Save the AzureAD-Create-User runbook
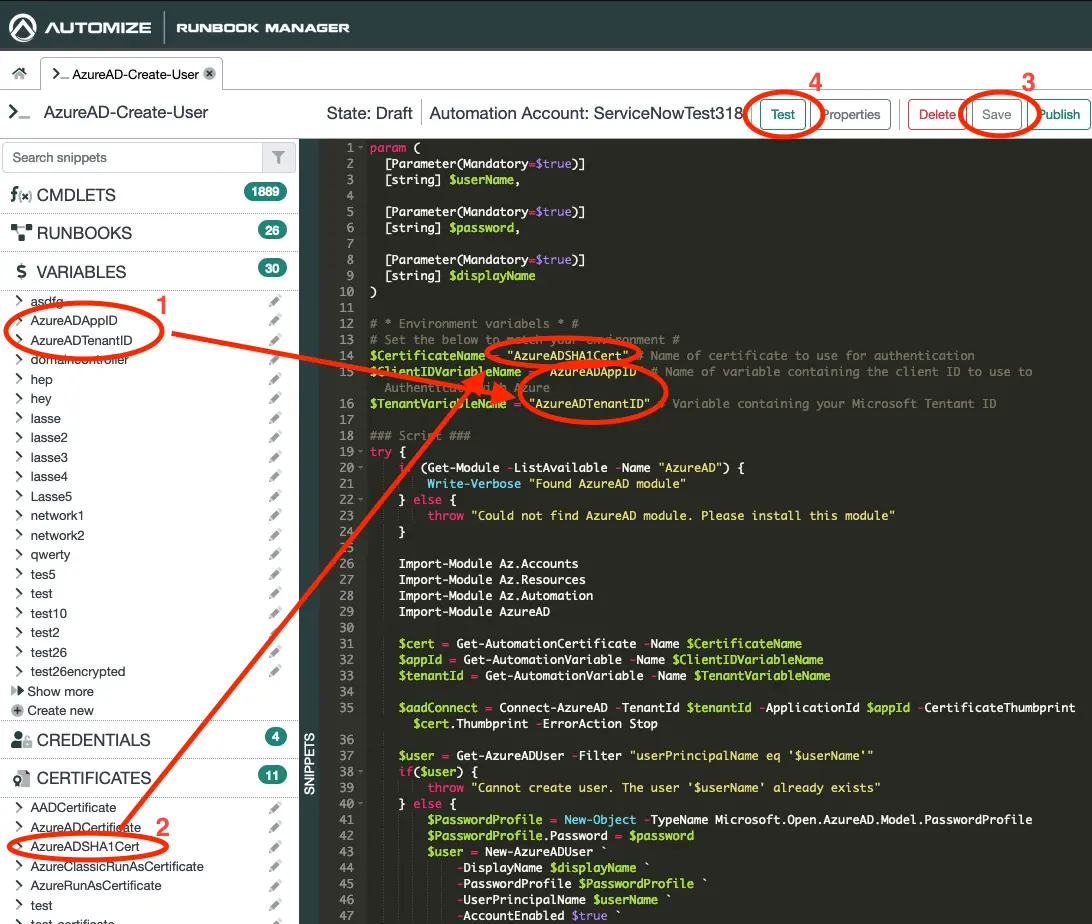The width and height of the screenshot is (1092, 924). pyautogui.click(x=997, y=114)
